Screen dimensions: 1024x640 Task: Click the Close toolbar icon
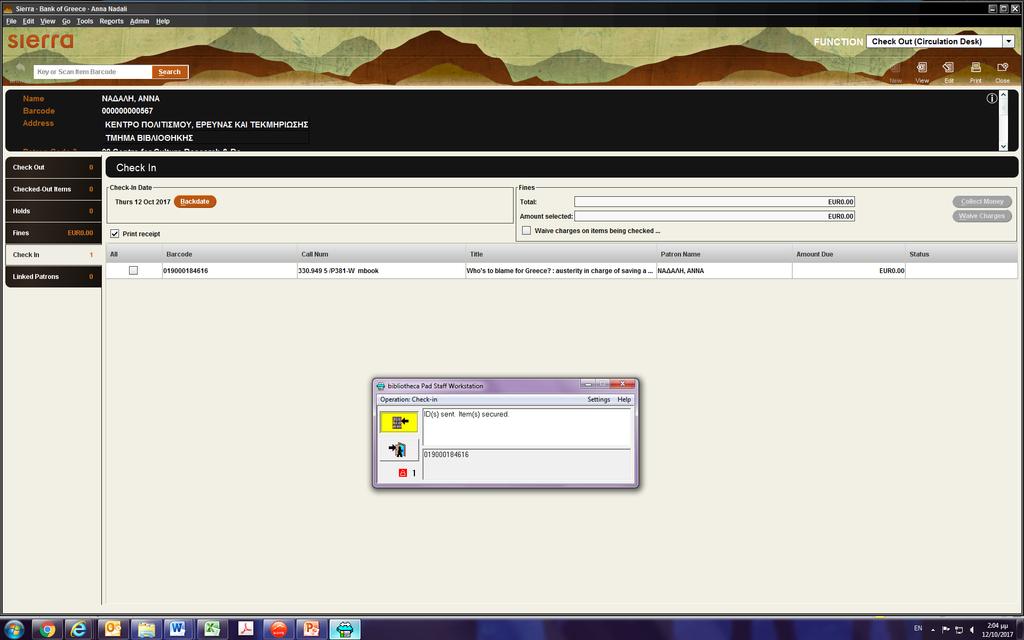pyautogui.click(x=1002, y=71)
